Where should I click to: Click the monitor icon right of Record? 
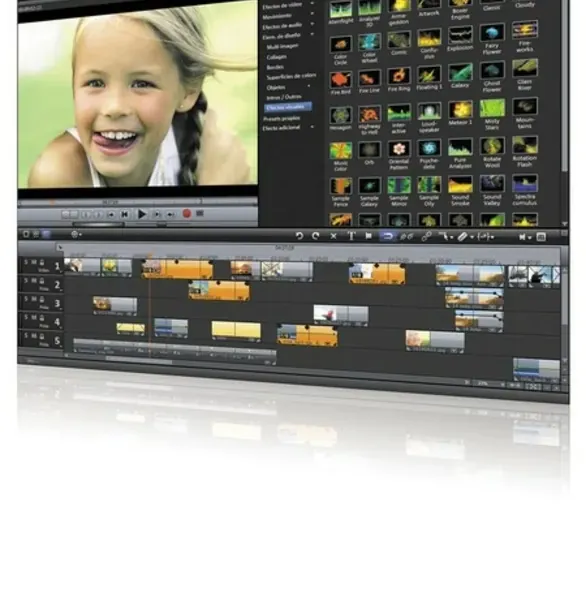click(200, 214)
